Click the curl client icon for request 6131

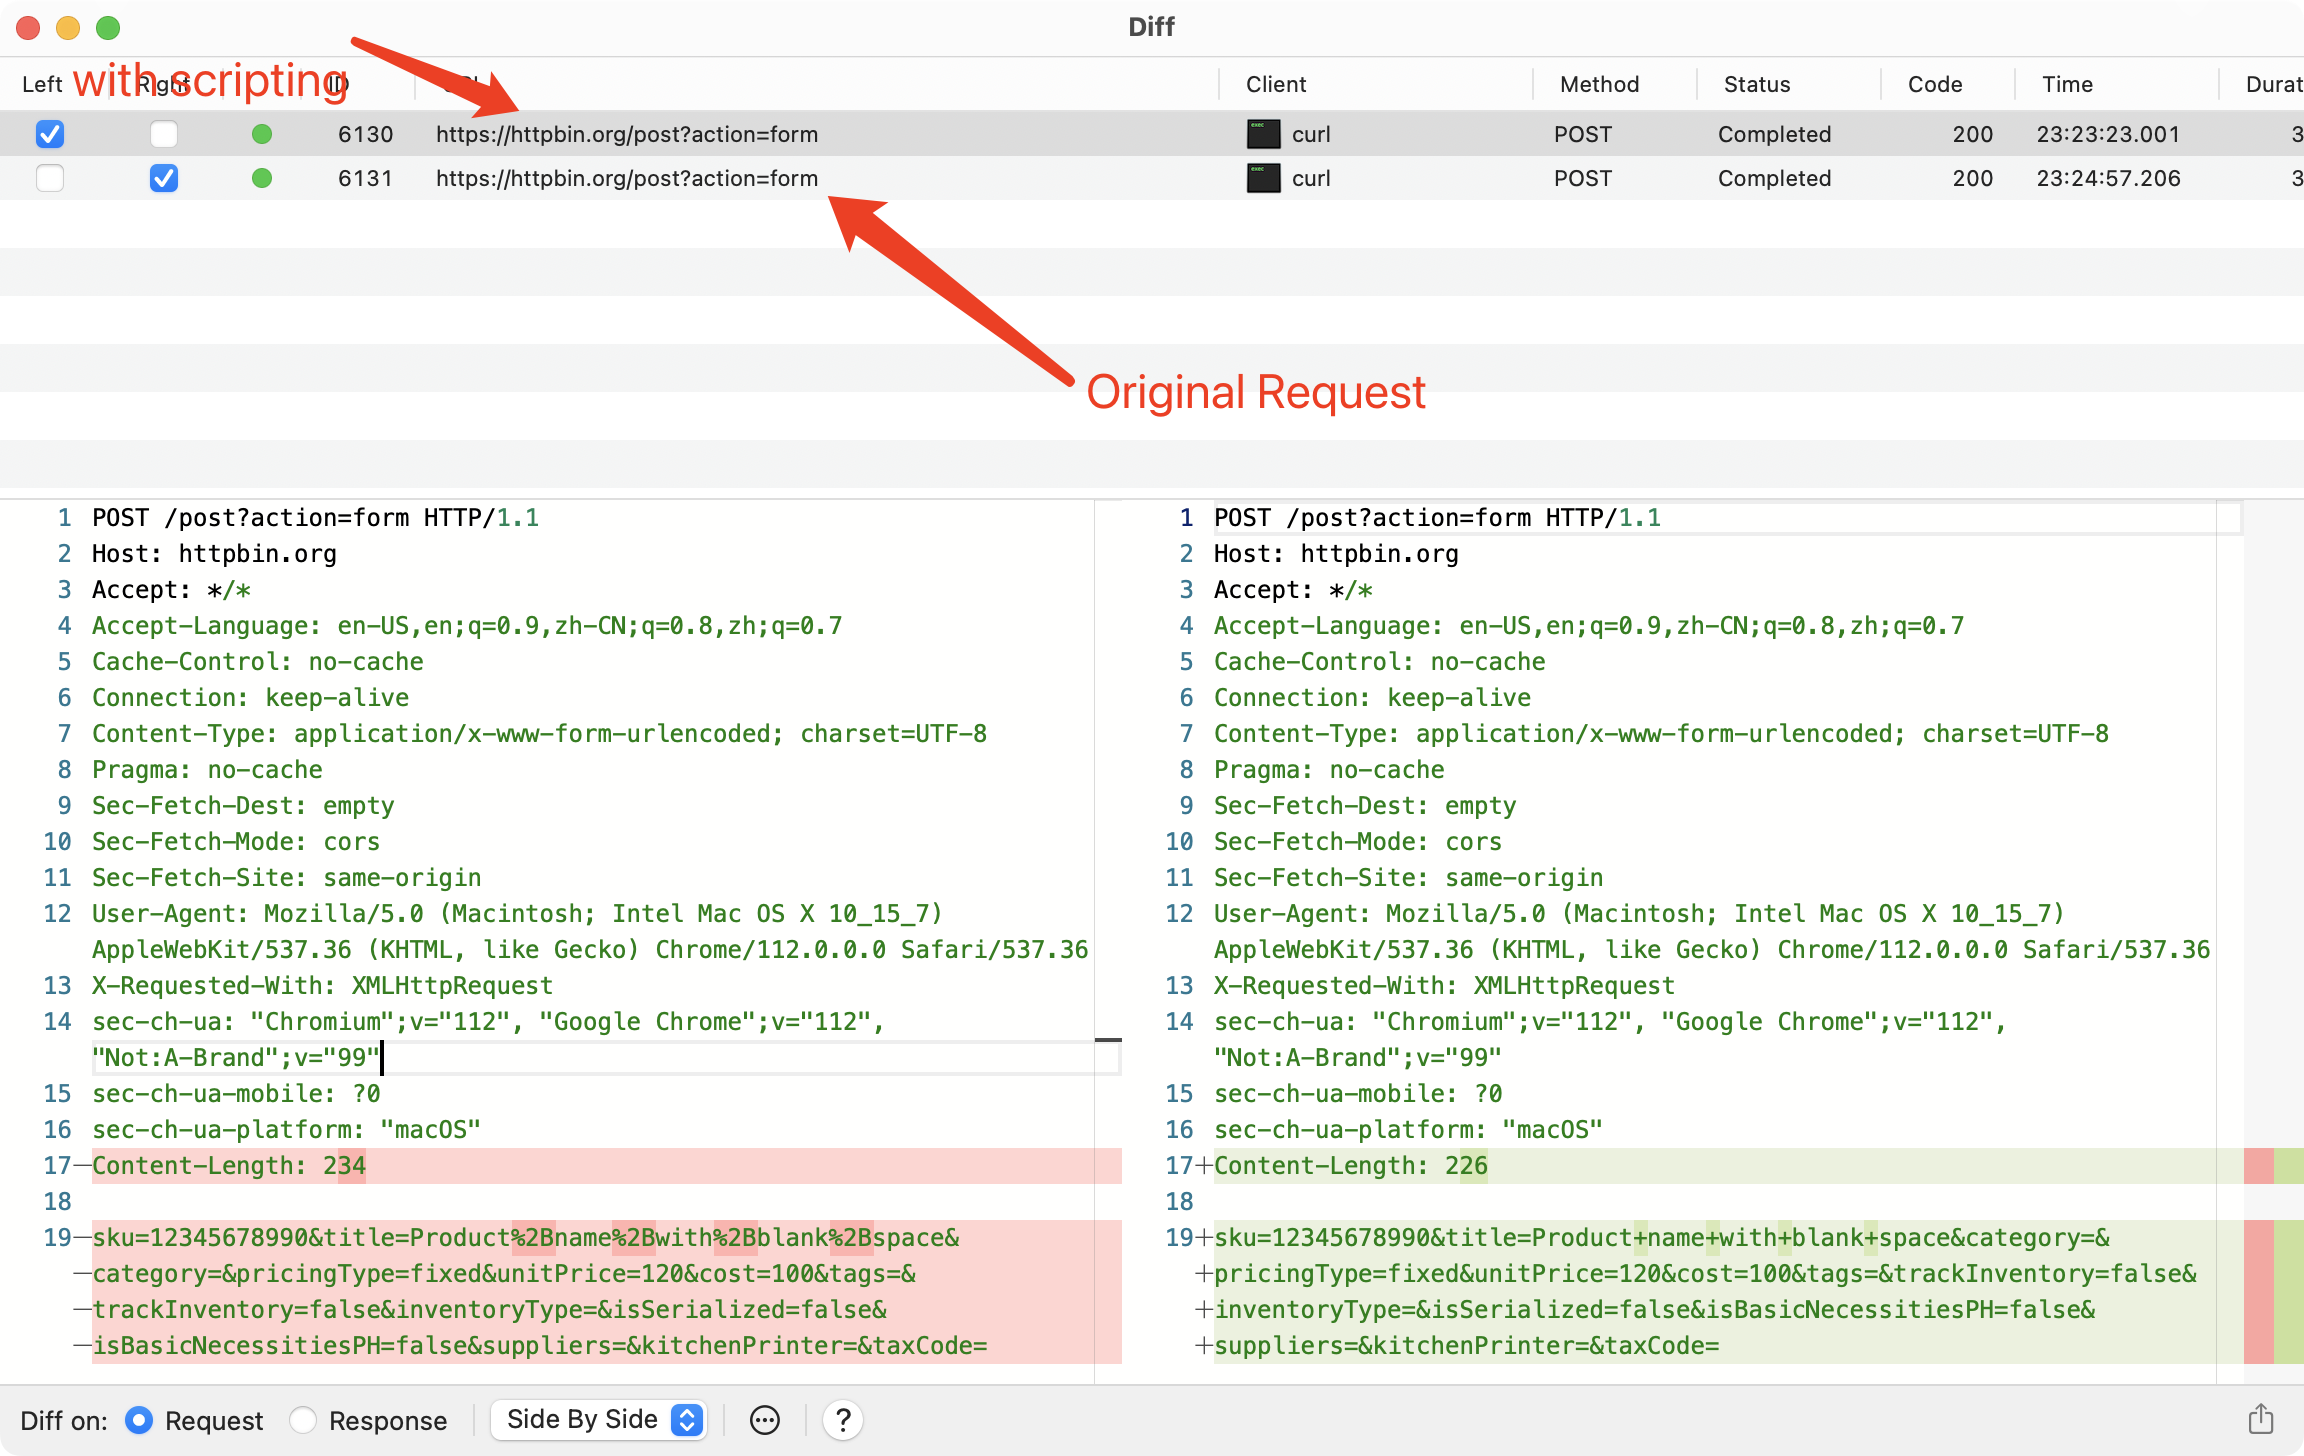tap(1263, 178)
